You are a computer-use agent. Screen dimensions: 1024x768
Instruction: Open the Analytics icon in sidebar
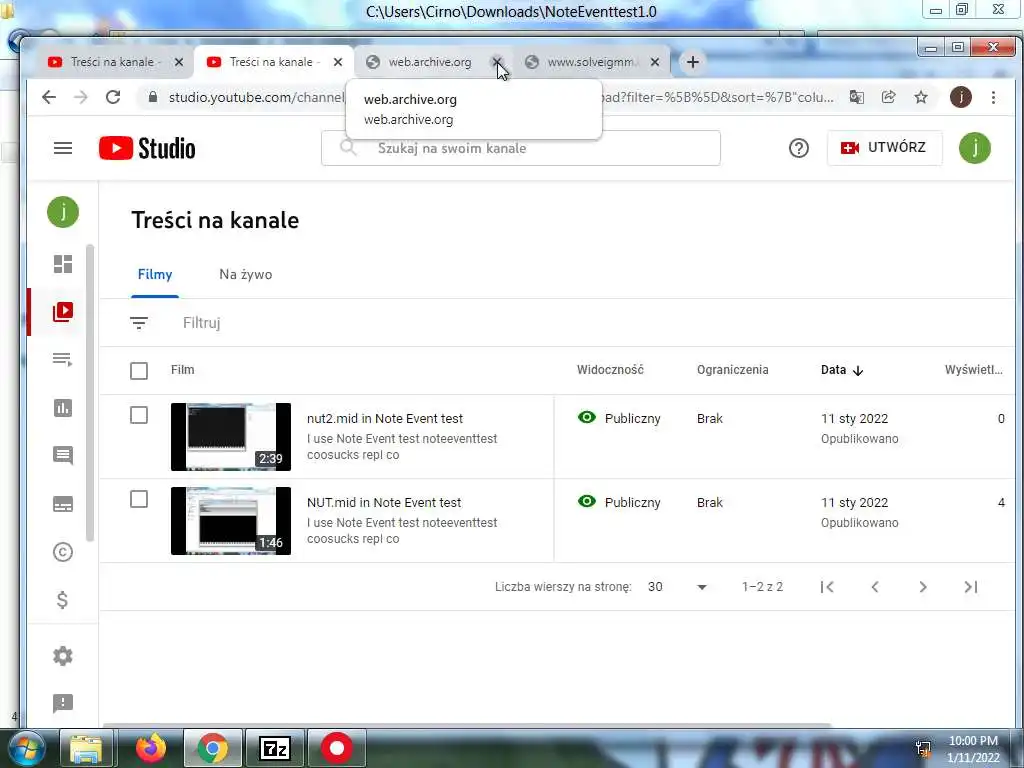tap(63, 408)
